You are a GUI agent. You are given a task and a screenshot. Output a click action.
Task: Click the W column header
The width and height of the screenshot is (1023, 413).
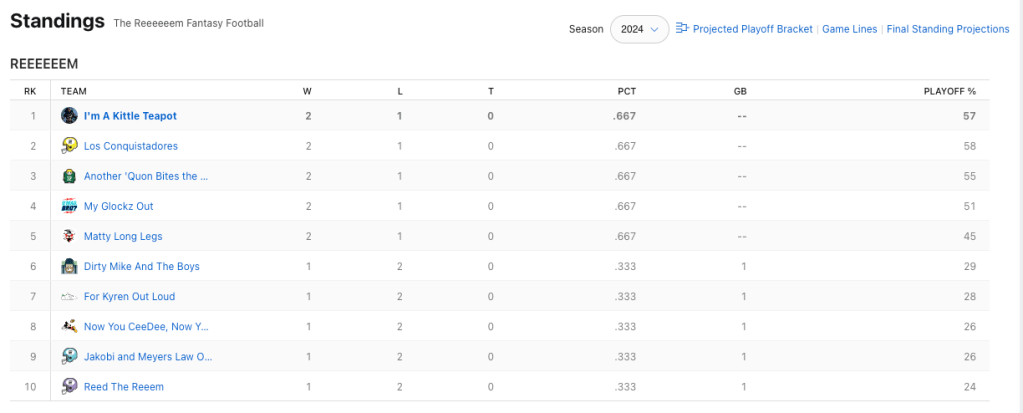307,91
